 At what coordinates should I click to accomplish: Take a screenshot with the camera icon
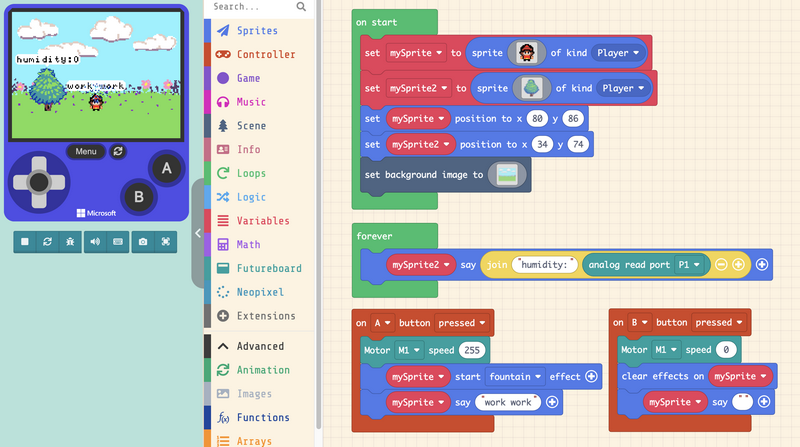click(144, 241)
